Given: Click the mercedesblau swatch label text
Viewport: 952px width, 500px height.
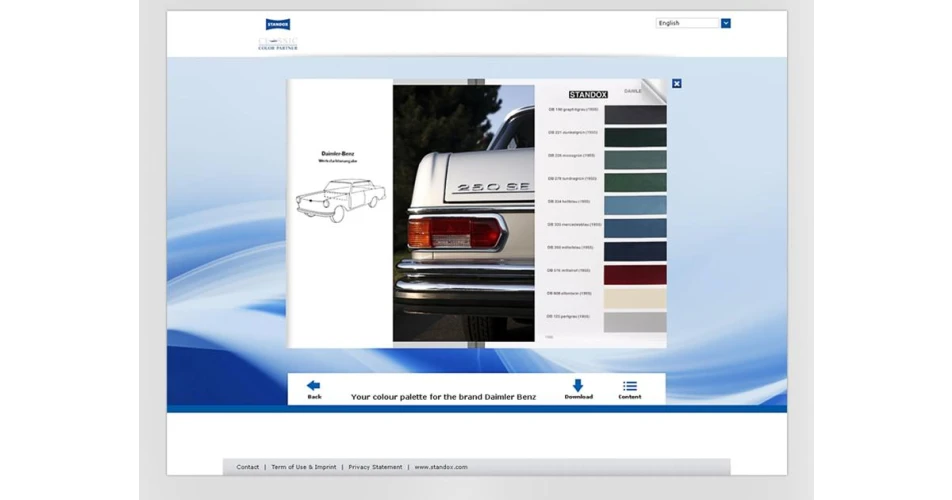Looking at the screenshot, I should [x=574, y=225].
